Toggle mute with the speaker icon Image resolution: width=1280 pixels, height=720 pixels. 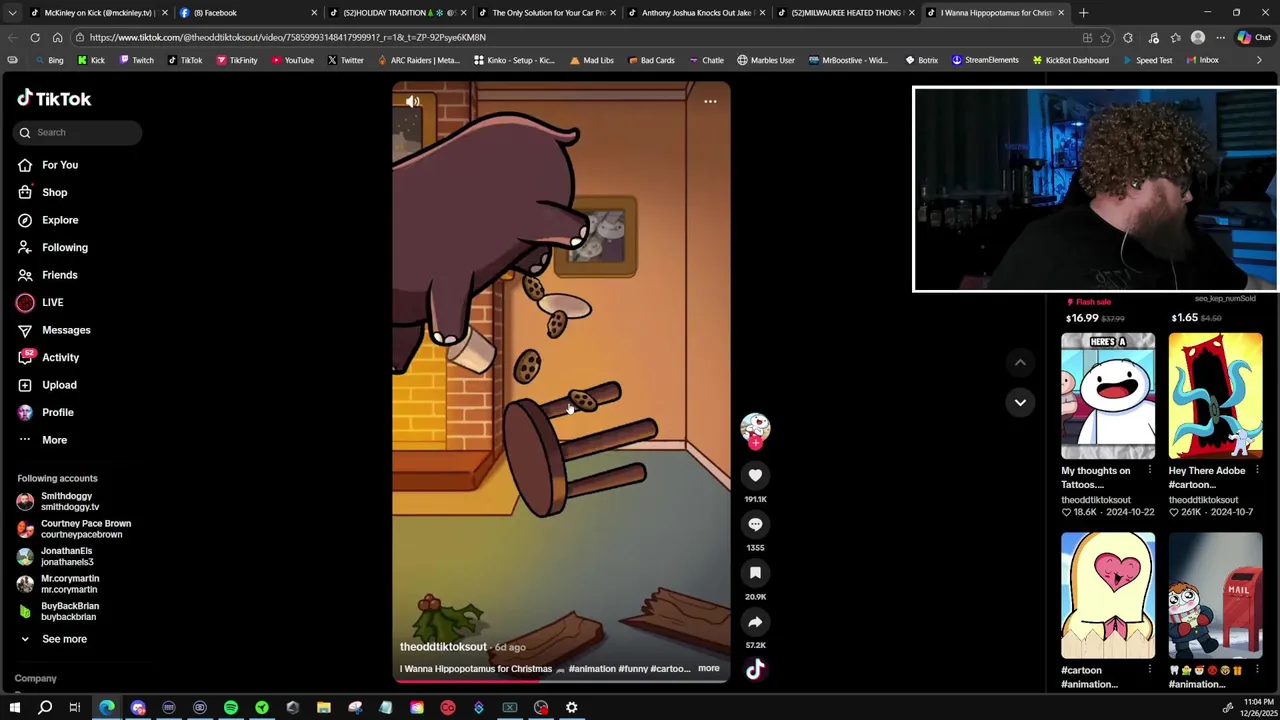pos(413,101)
